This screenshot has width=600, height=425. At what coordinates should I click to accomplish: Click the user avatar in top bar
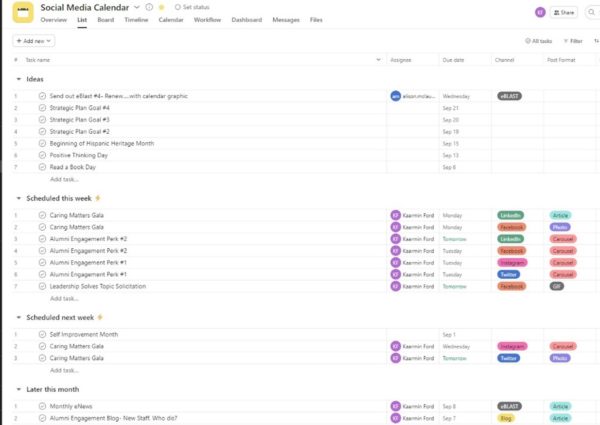[x=541, y=12]
